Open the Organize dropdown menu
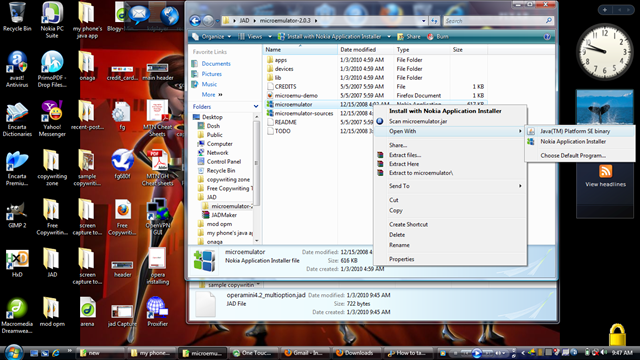Image resolution: width=640 pixels, height=360 pixels. 212,37
